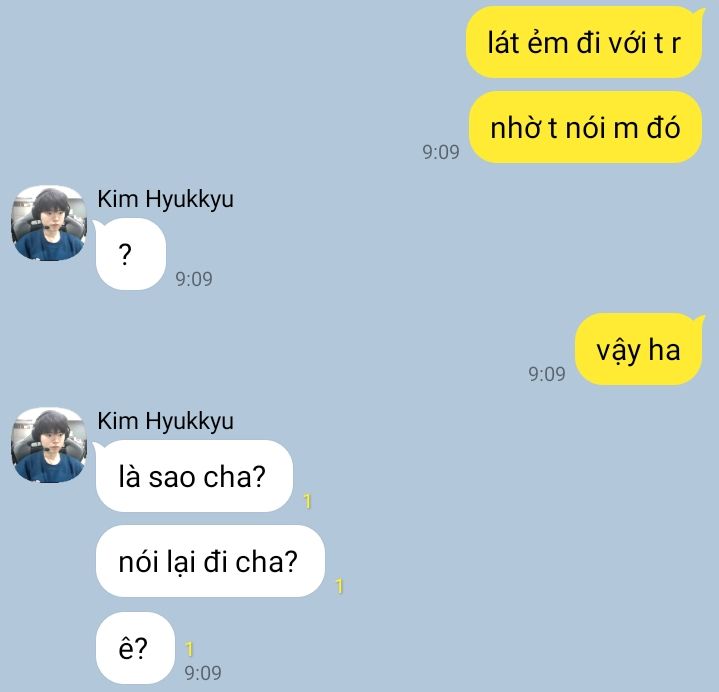Screen dimensions: 719x692
Task: Select the unread count next to 'nói lại đi cha?'
Action: tap(339, 586)
